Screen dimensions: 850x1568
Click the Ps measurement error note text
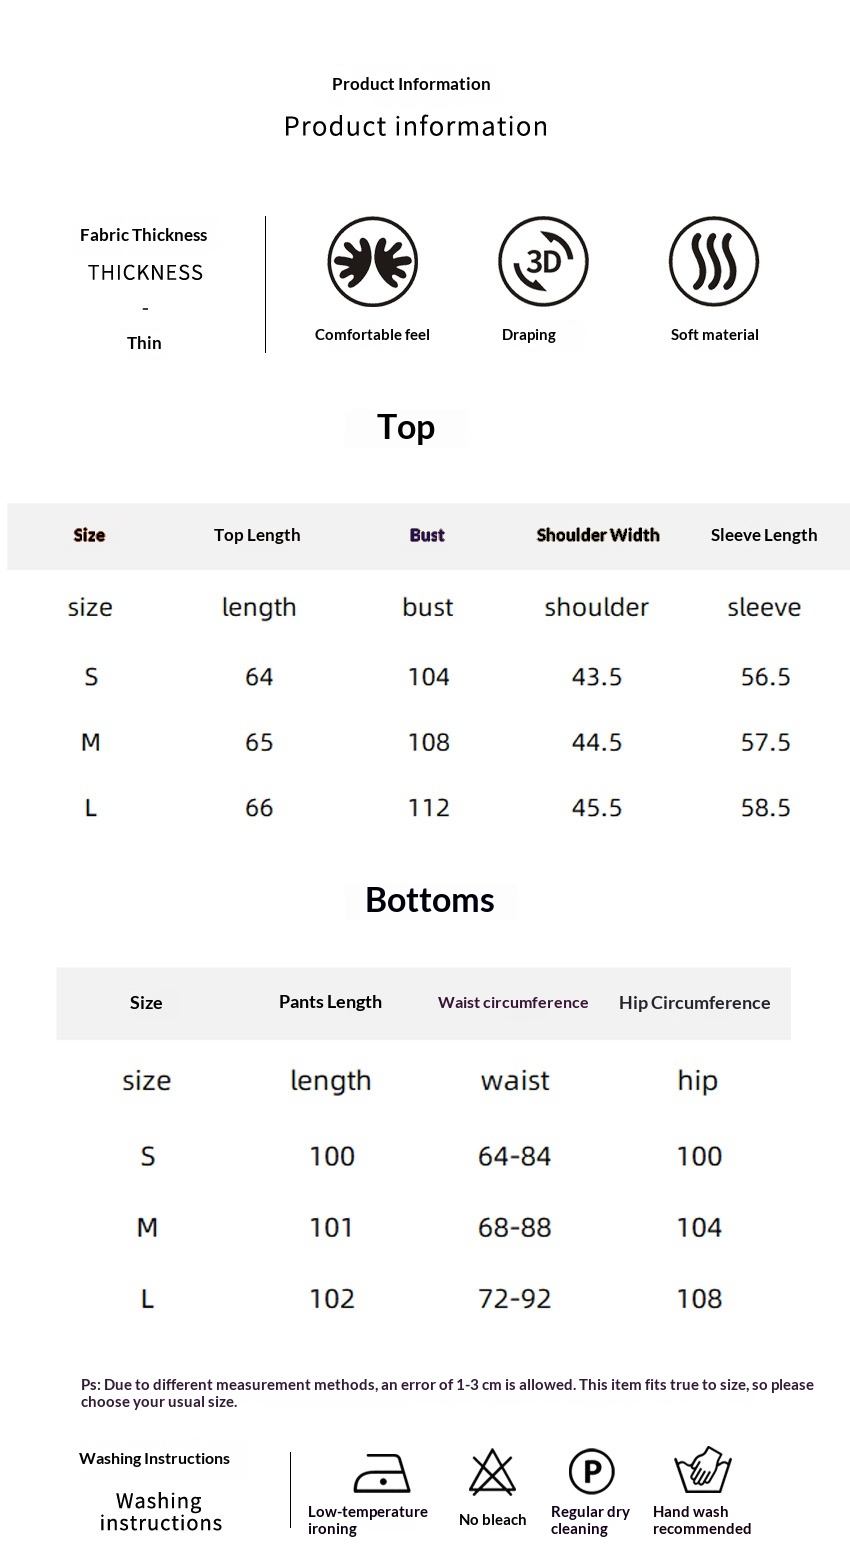[x=447, y=1393]
